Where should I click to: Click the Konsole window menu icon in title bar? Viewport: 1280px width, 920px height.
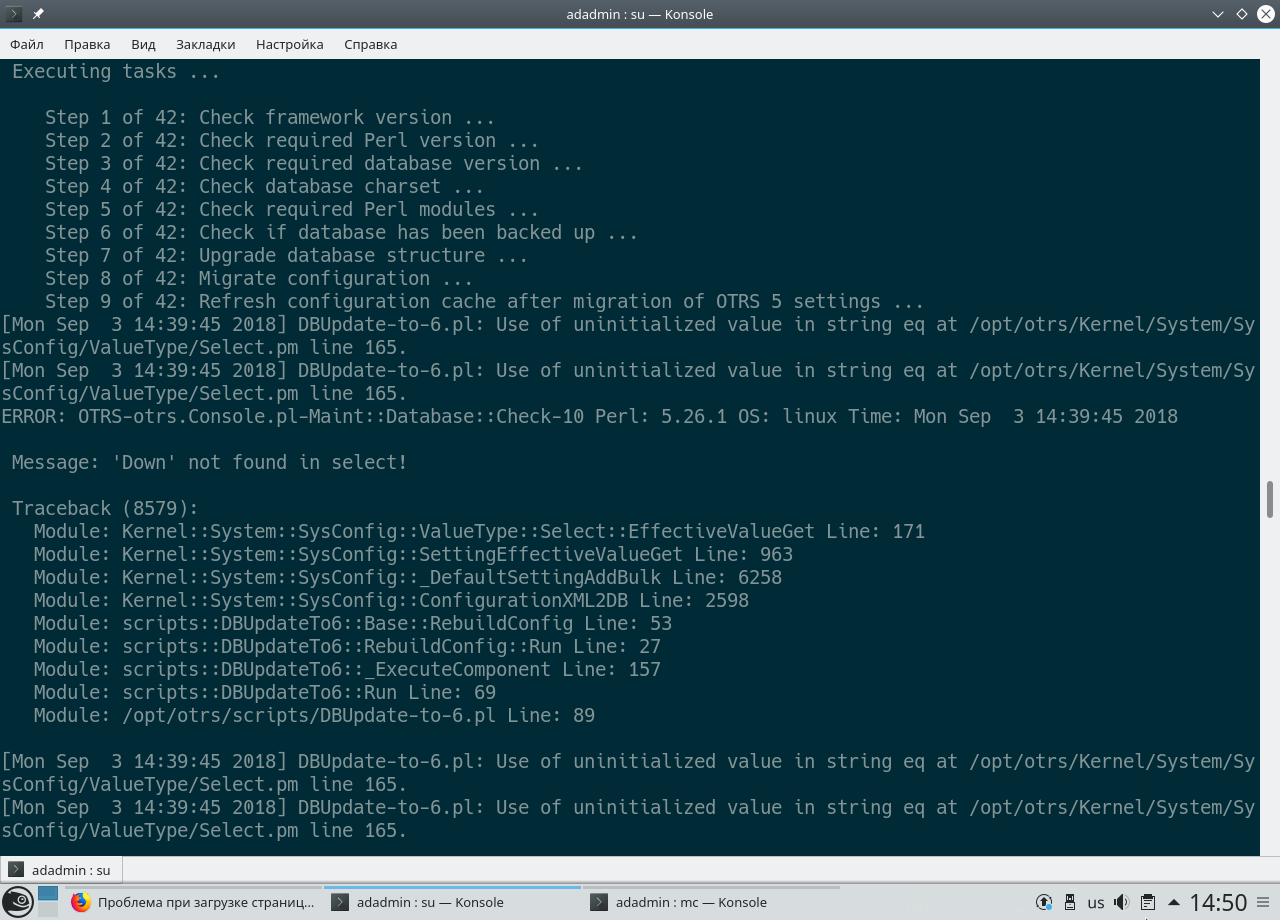pos(14,14)
